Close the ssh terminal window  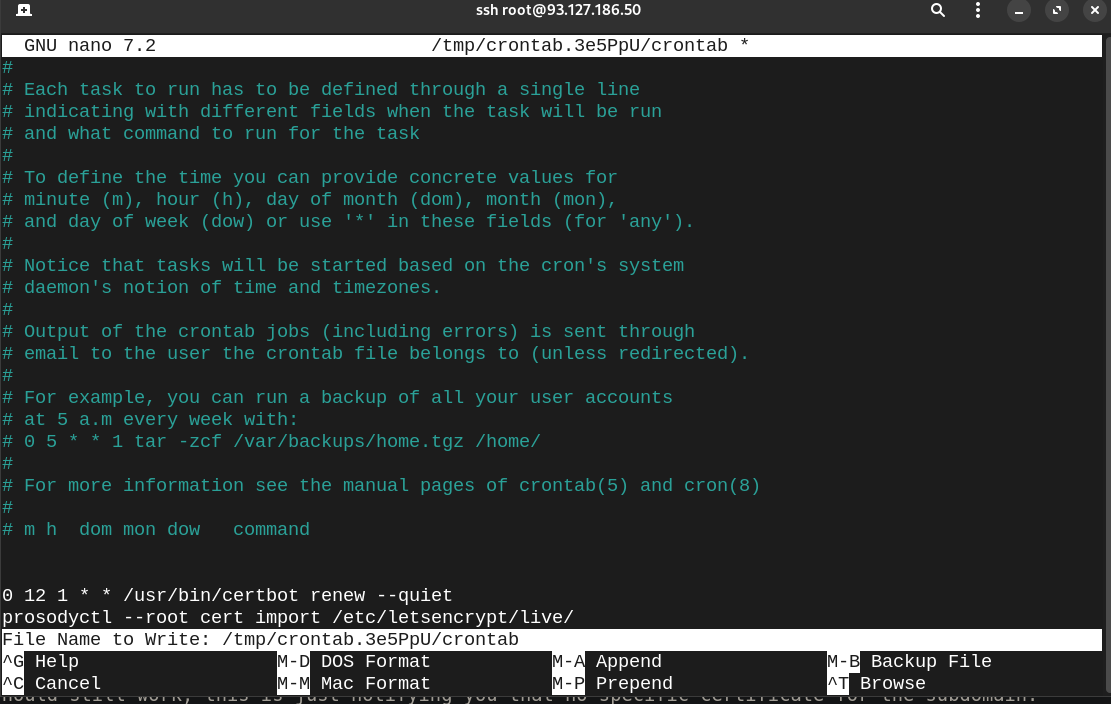coord(1094,11)
